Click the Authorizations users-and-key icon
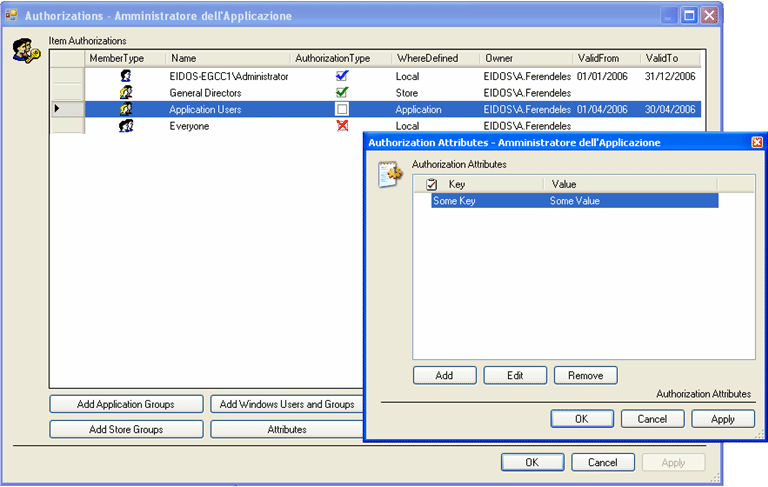The height and width of the screenshot is (487, 768). [x=25, y=51]
